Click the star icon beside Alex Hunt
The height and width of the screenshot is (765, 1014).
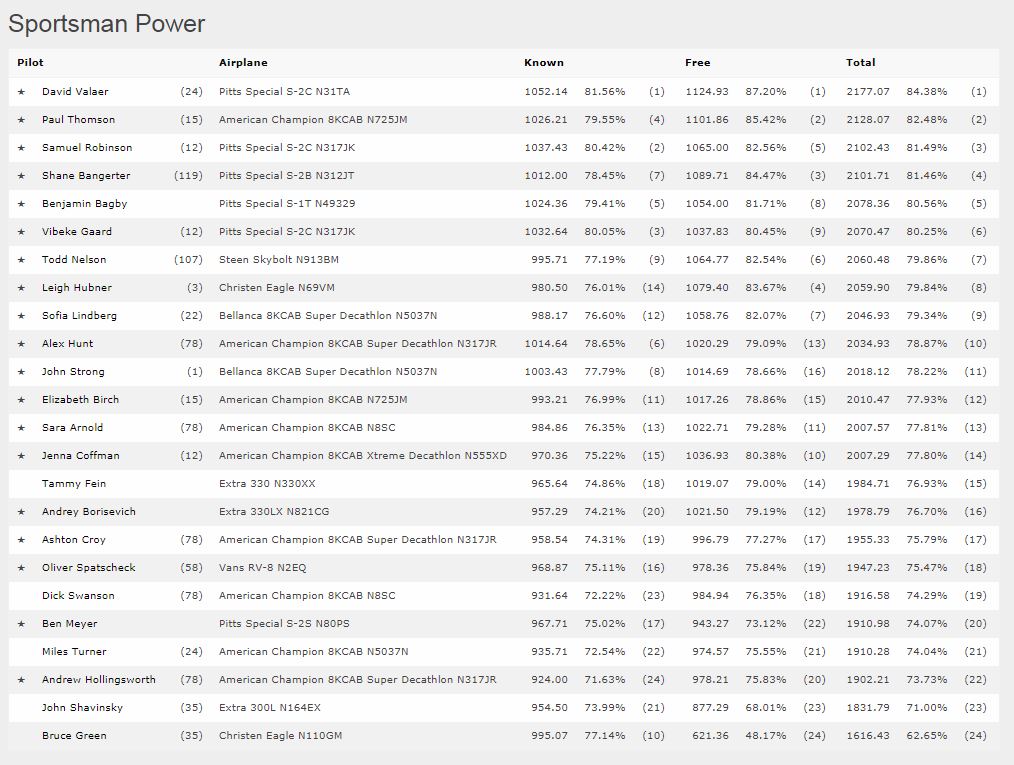[21, 344]
